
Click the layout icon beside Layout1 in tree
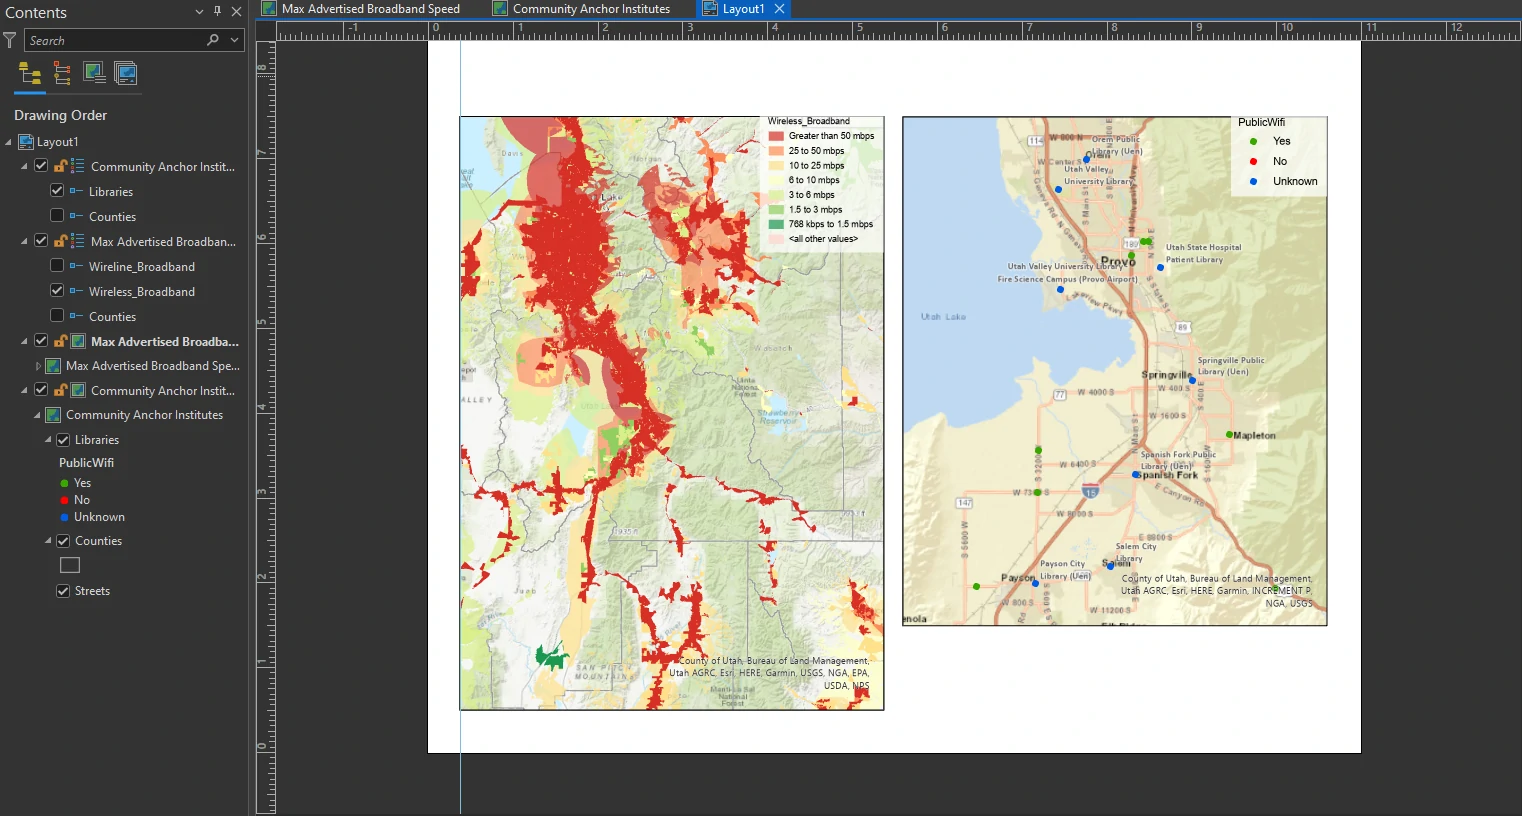(x=26, y=142)
